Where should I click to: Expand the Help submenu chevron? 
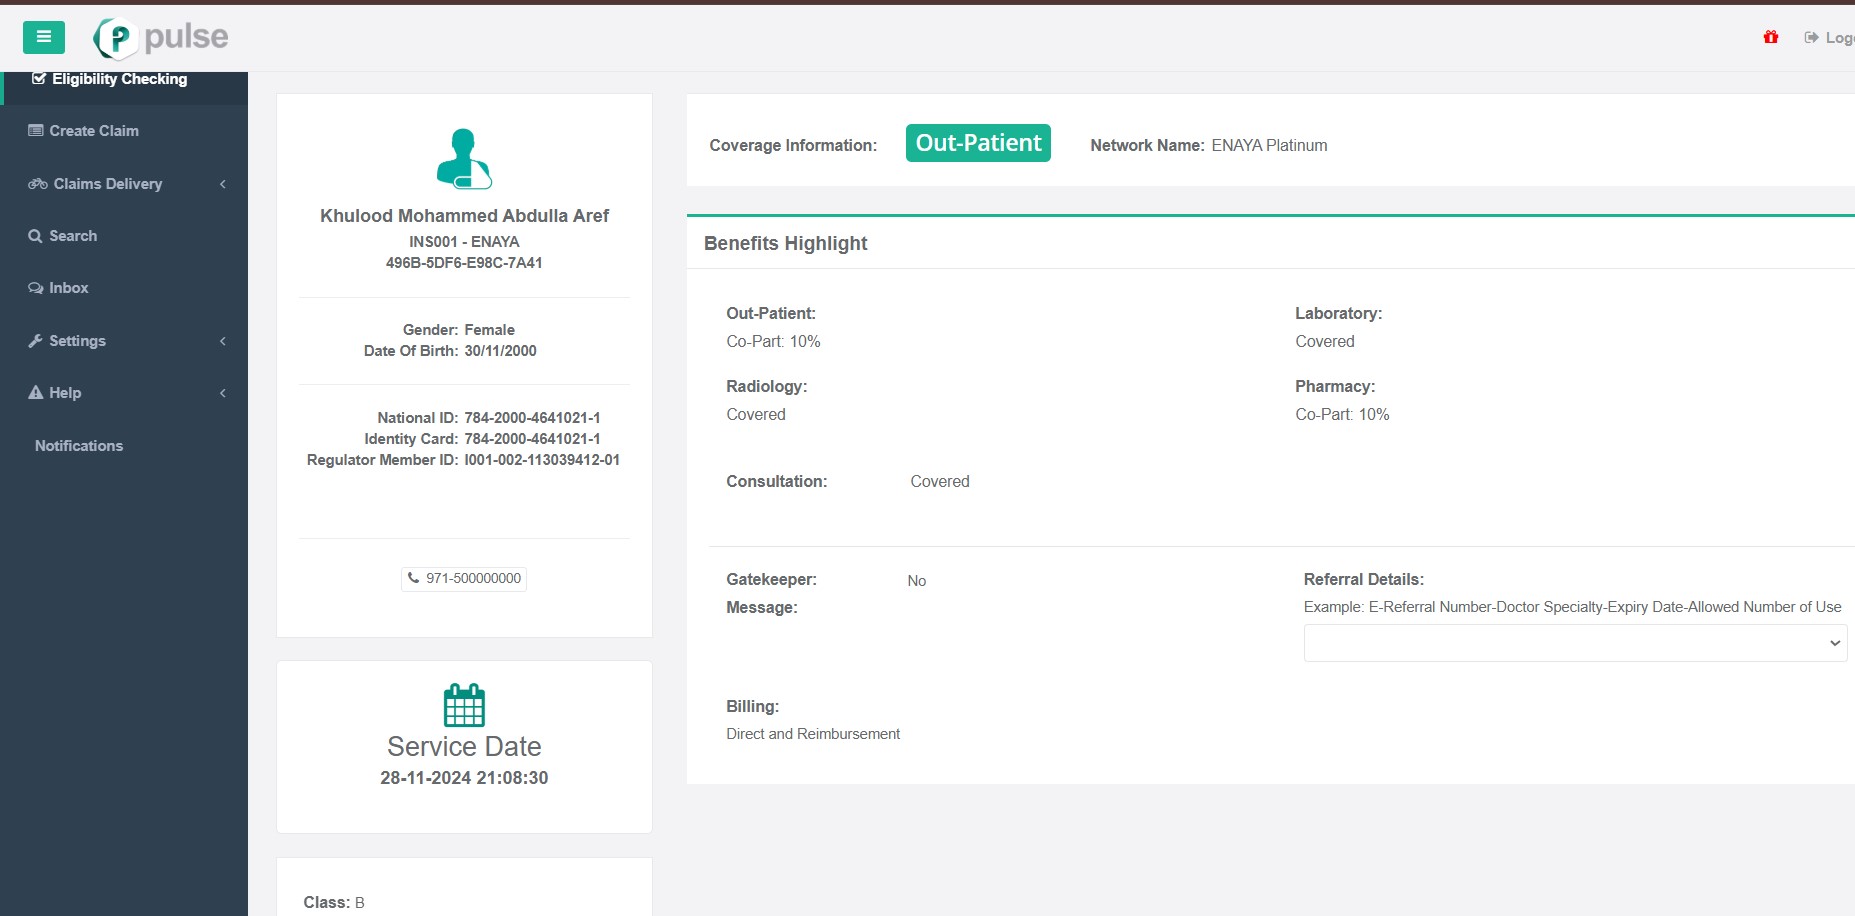223,393
